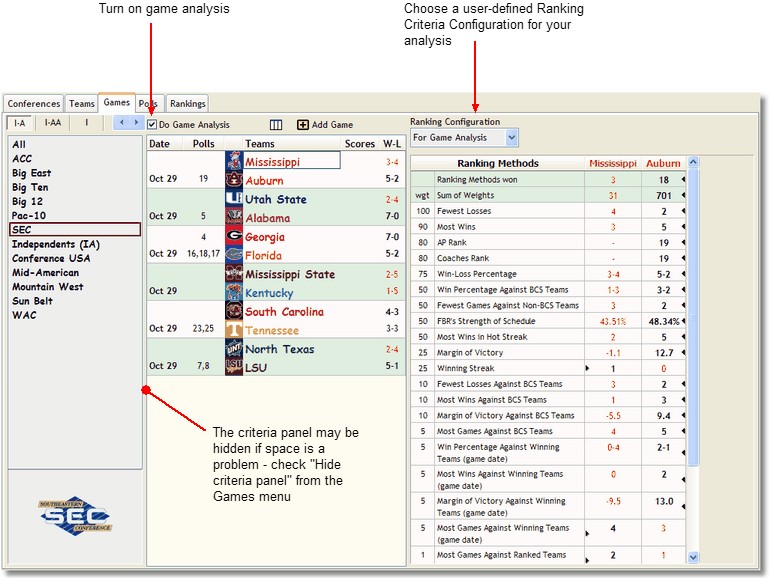Click the Fewest Losses ranking method row
This screenshot has height=581, width=771.
(x=548, y=211)
